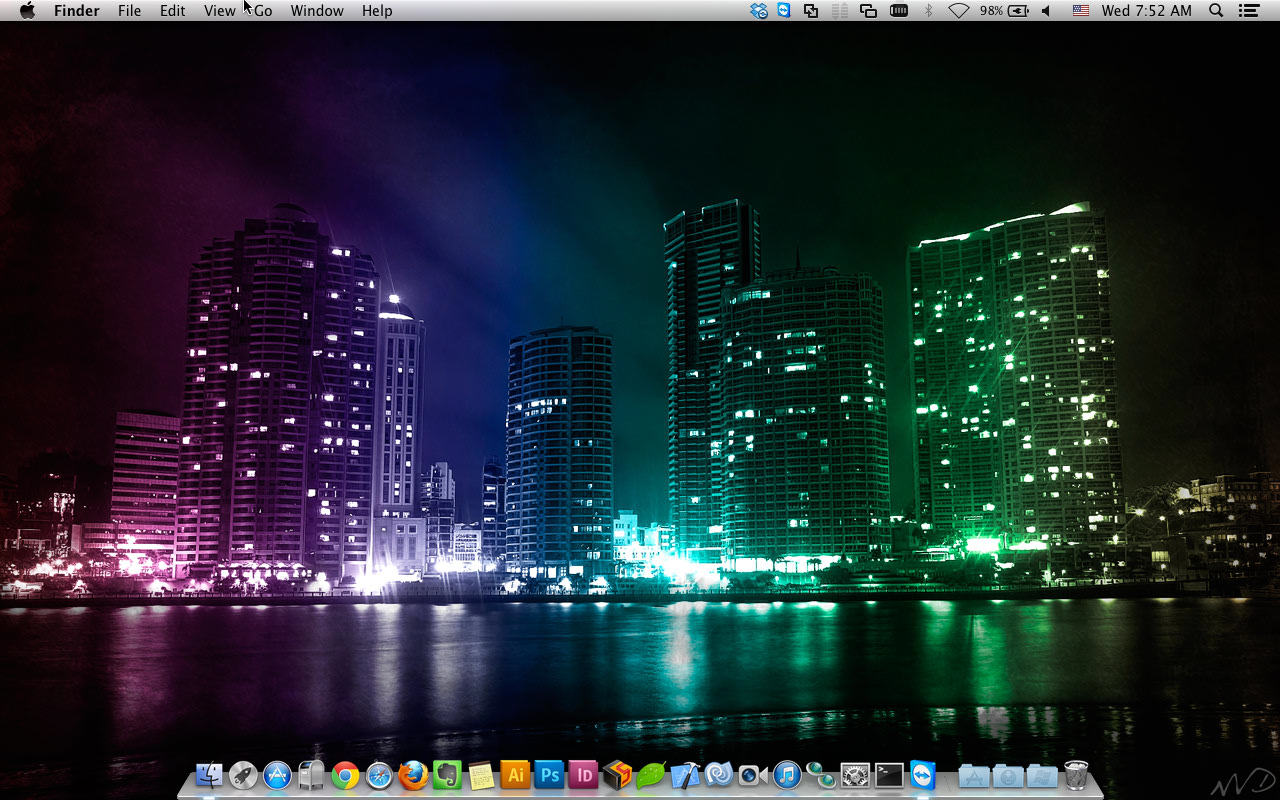The height and width of the screenshot is (800, 1280).
Task: Open the battery 98% status menu
Action: (1005, 10)
